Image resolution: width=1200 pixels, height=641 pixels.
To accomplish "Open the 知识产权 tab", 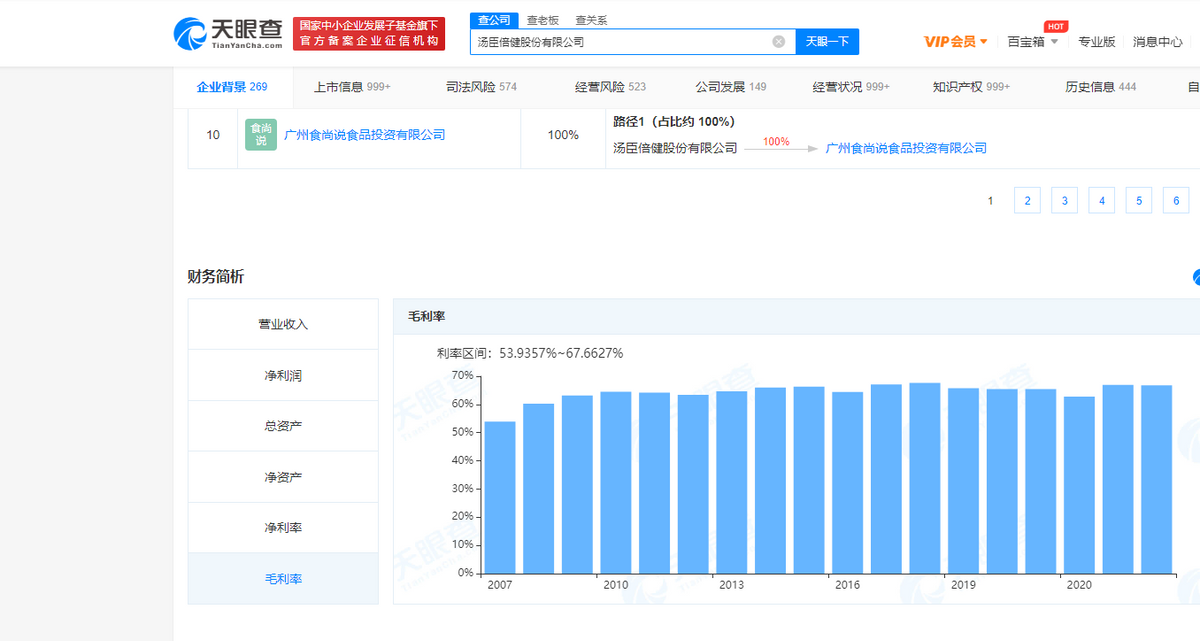I will tap(971, 87).
